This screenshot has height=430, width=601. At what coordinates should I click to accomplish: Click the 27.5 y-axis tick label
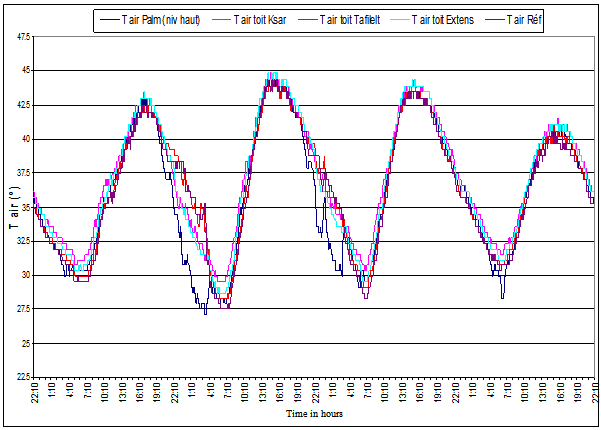click(22, 309)
